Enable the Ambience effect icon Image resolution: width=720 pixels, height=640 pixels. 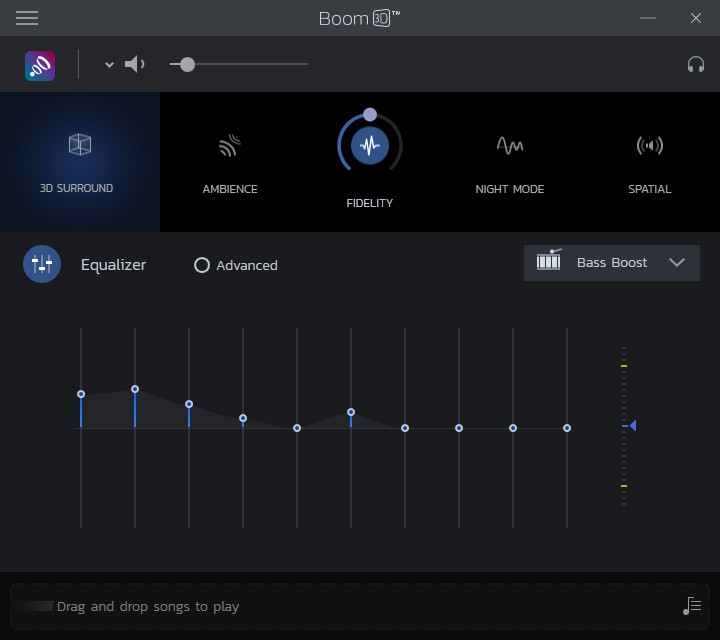(x=230, y=145)
